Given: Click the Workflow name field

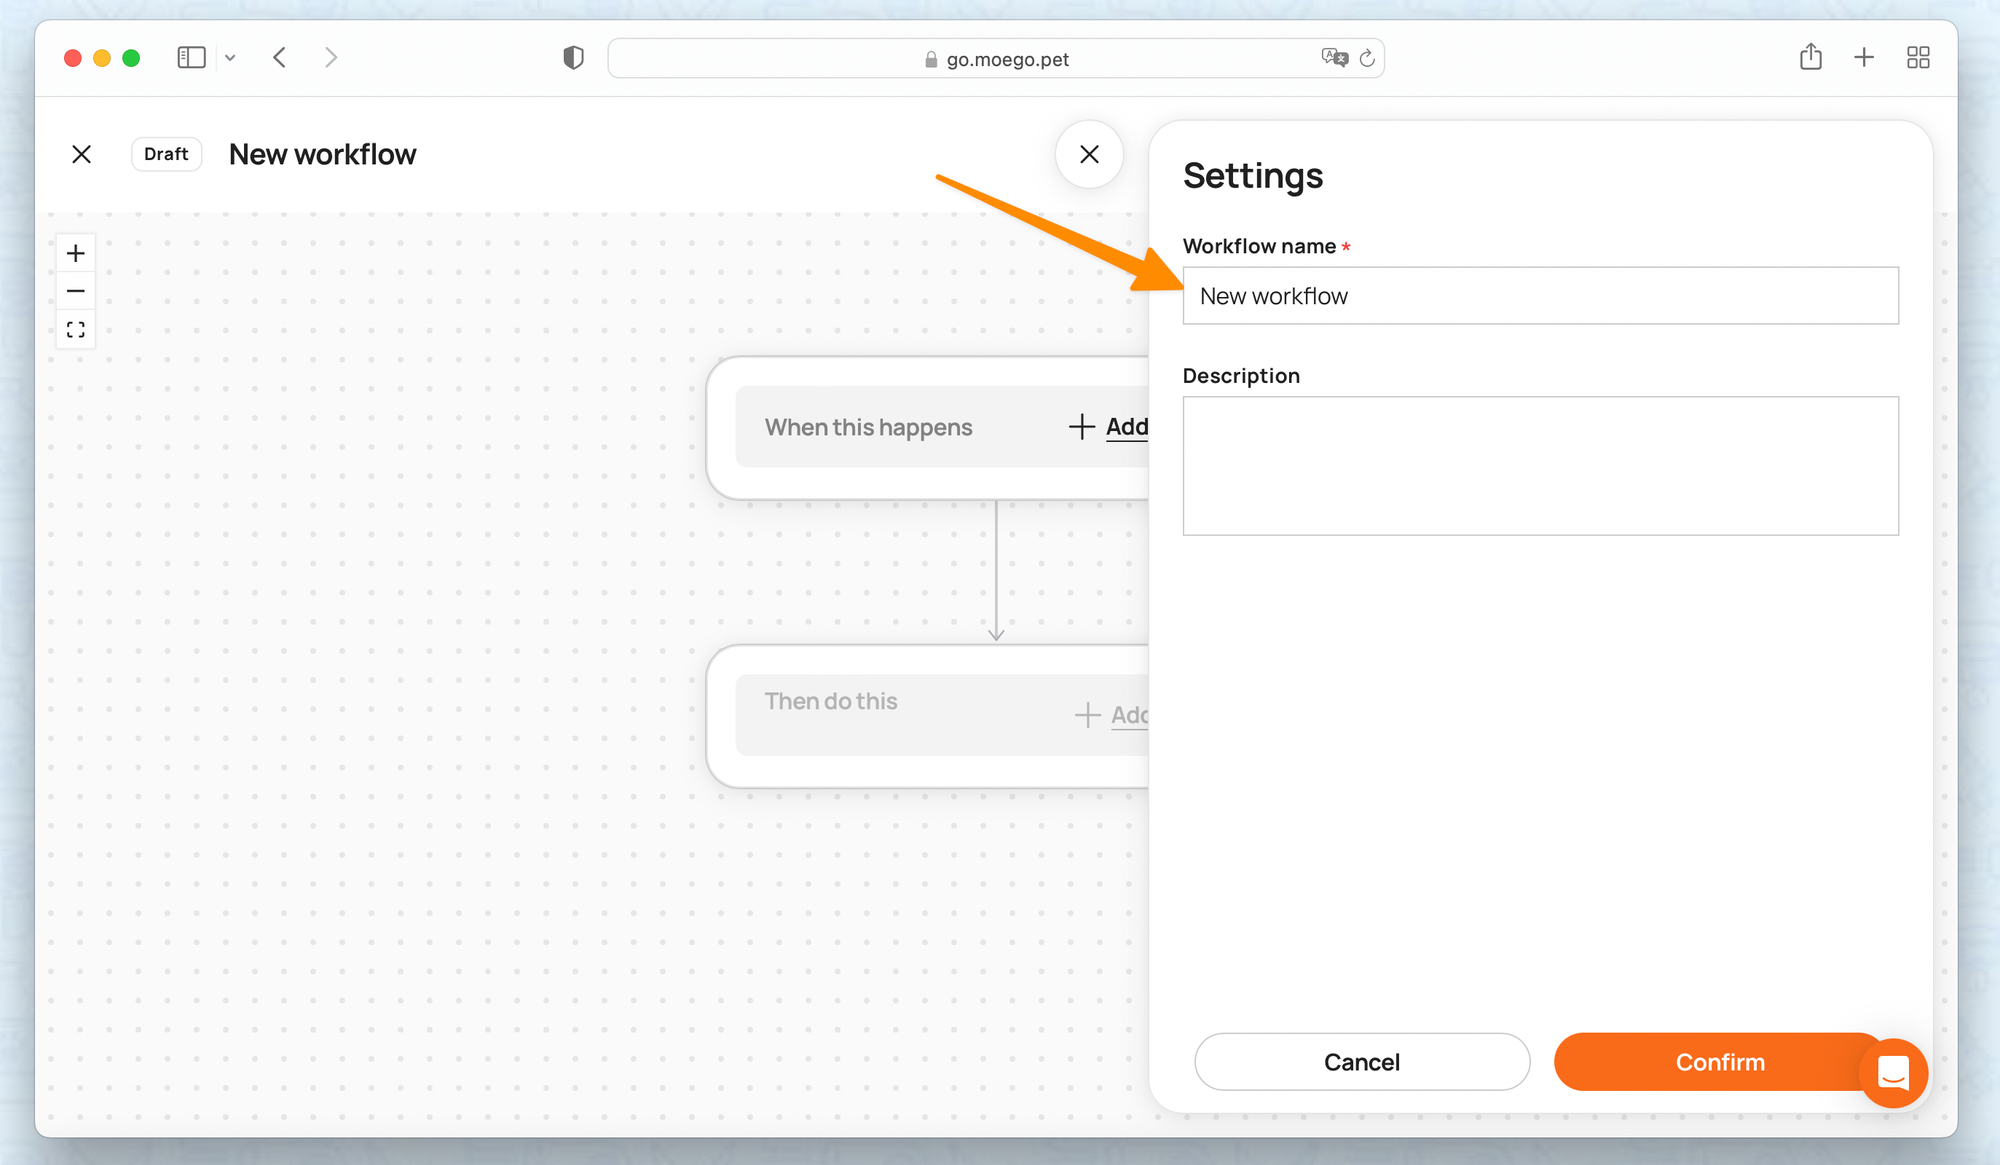Looking at the screenshot, I should tap(1540, 296).
